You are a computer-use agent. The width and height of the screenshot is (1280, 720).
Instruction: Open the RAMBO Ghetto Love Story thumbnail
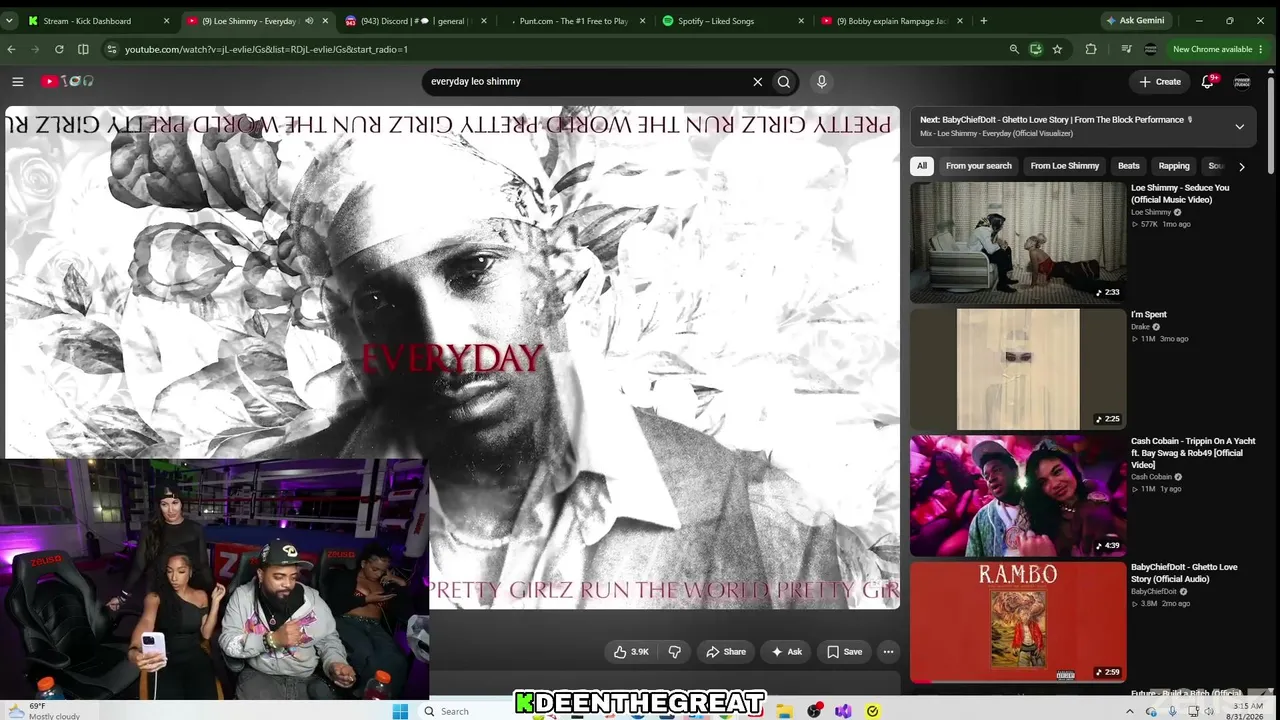1018,622
